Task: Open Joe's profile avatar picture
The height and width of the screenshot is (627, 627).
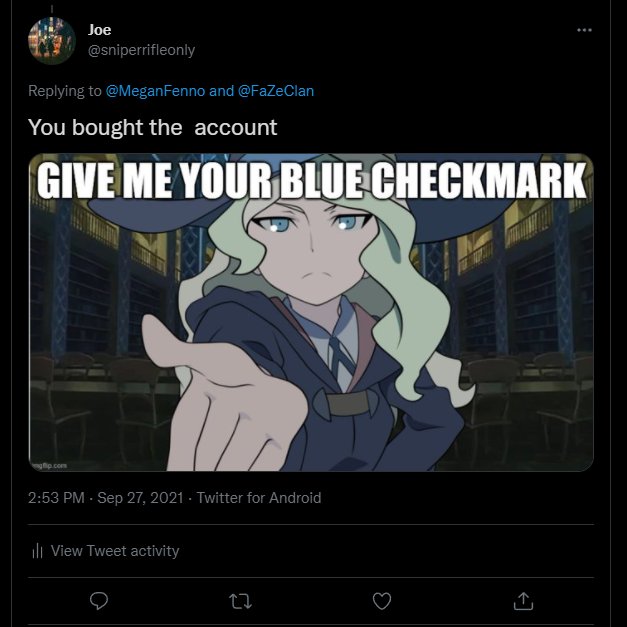Action: coord(52,41)
